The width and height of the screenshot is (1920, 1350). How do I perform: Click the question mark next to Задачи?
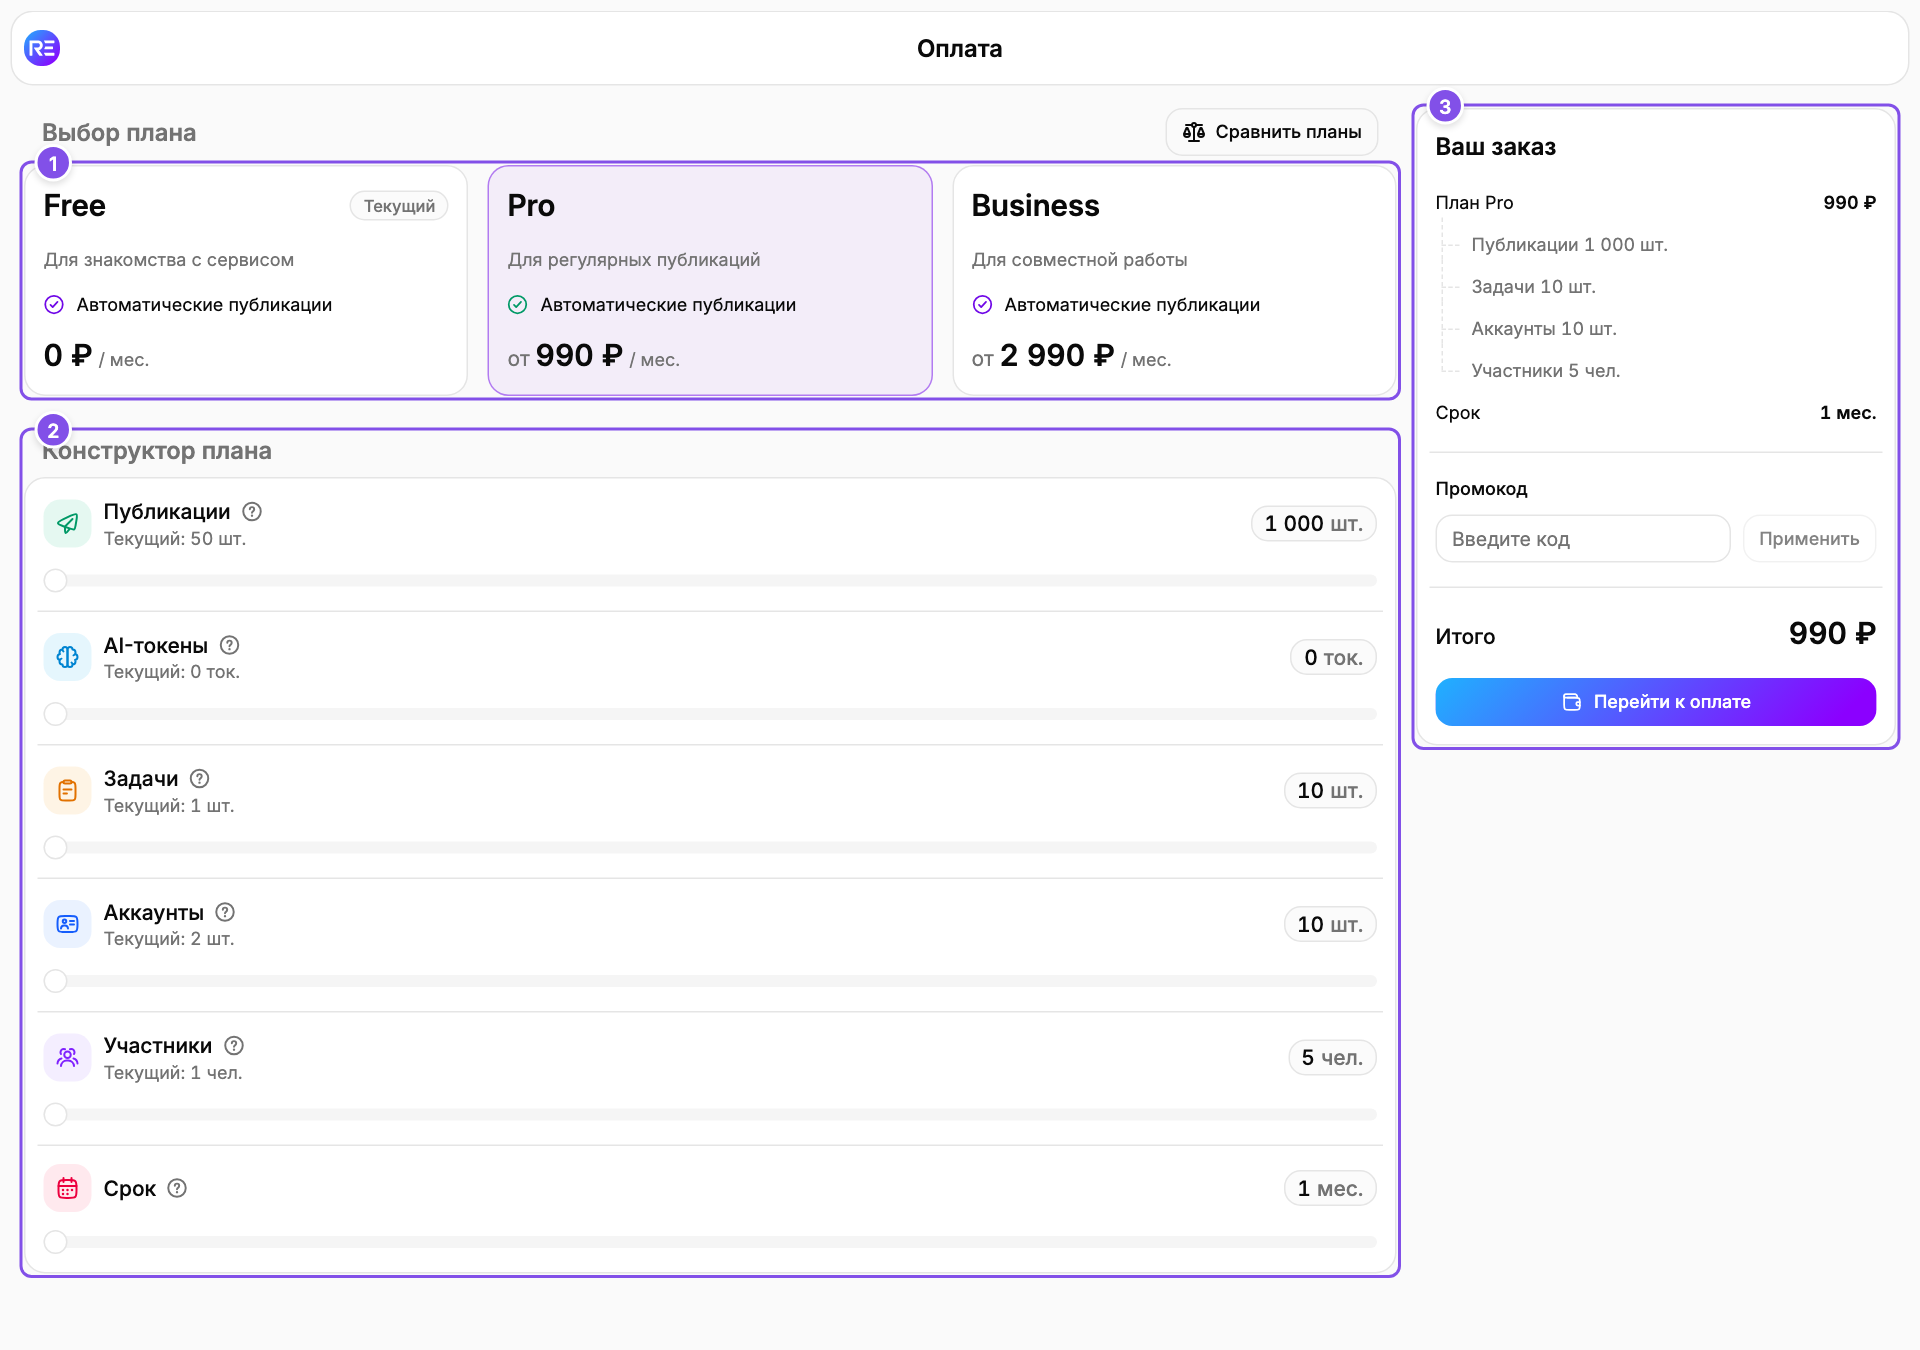[200, 778]
